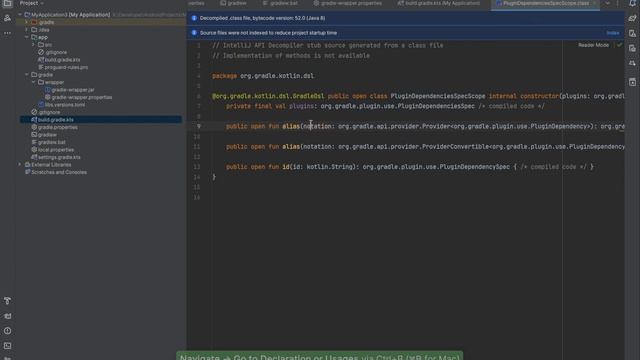Screen dimensions: 640x360
Task: Switch to the gradlew tab
Action: pyautogui.click(x=233, y=3)
